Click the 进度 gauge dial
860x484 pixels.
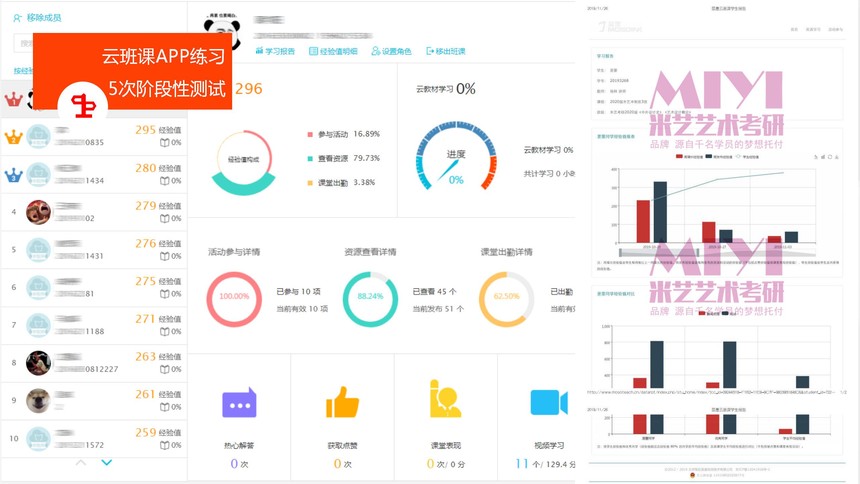pyautogui.click(x=456, y=156)
